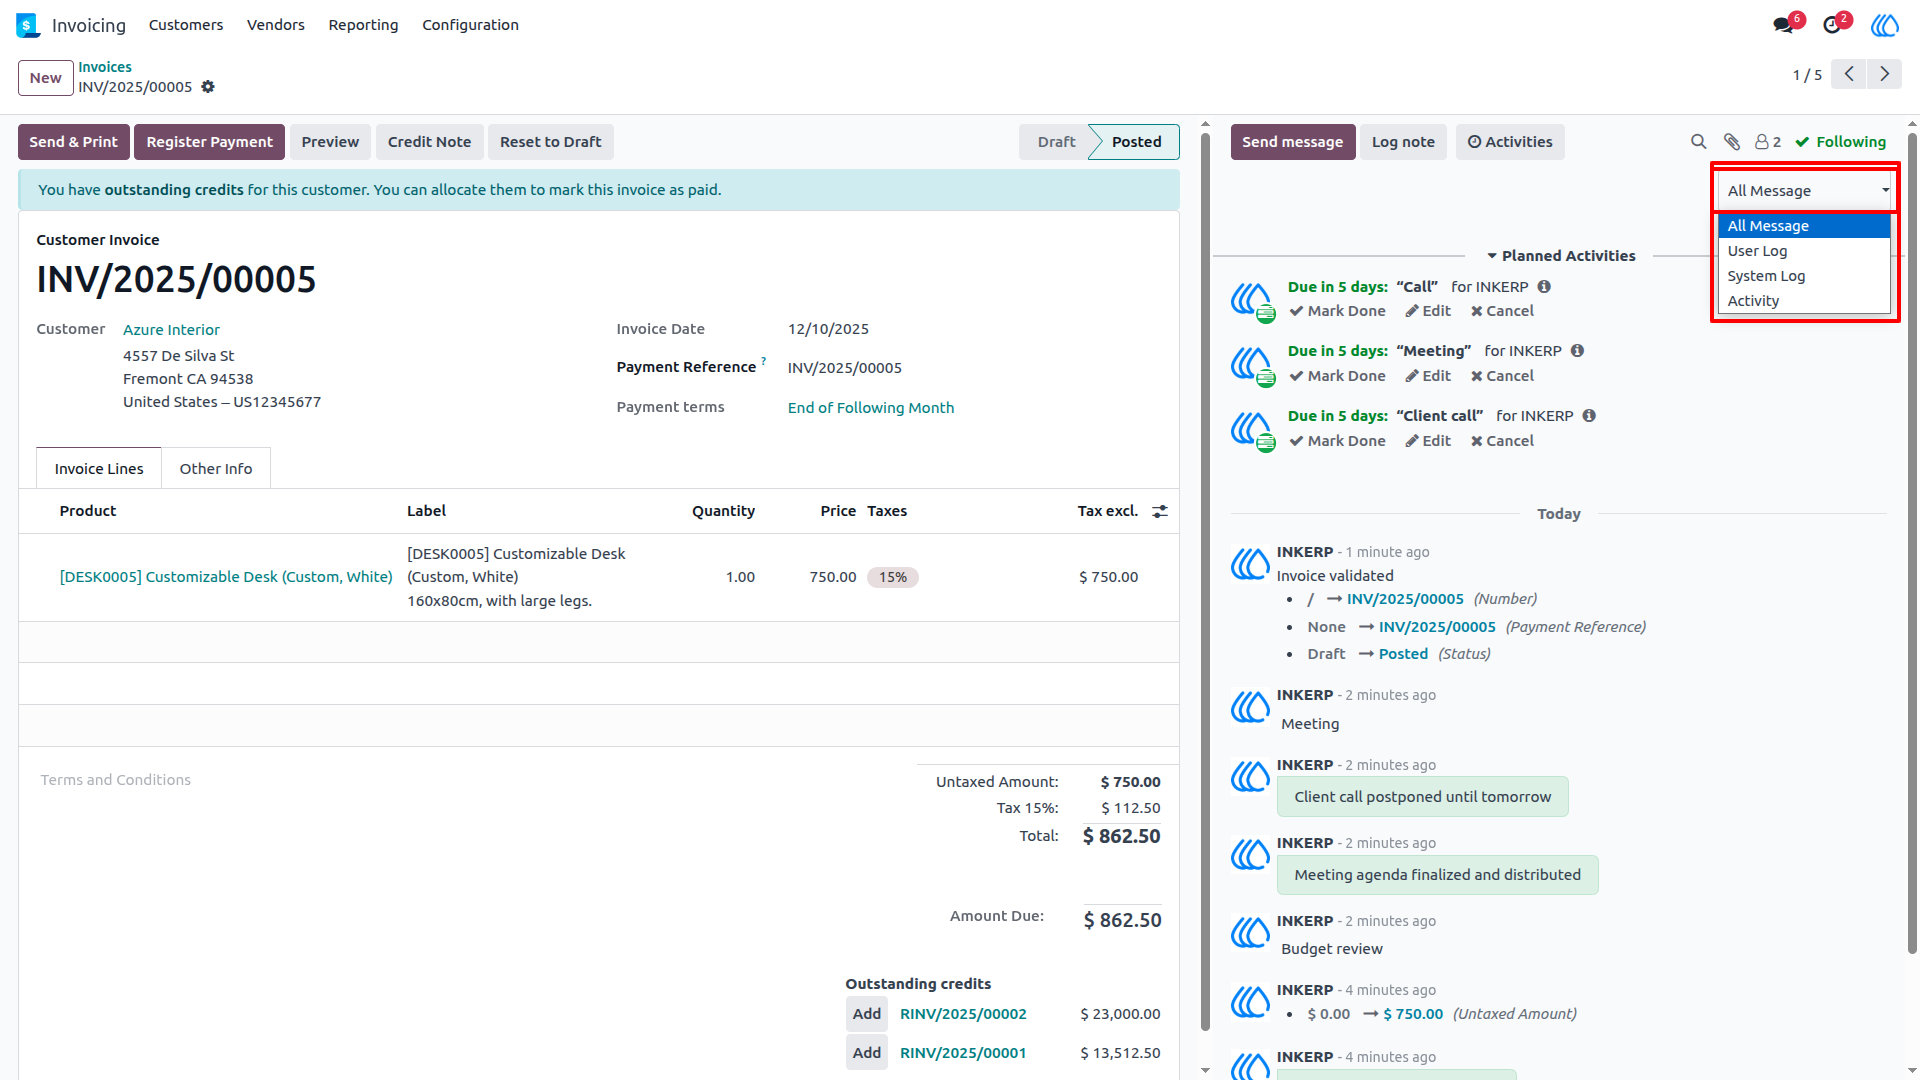Cancel the "Client call" activity
Screen dimensions: 1920x1080
pyautogui.click(x=1502, y=441)
